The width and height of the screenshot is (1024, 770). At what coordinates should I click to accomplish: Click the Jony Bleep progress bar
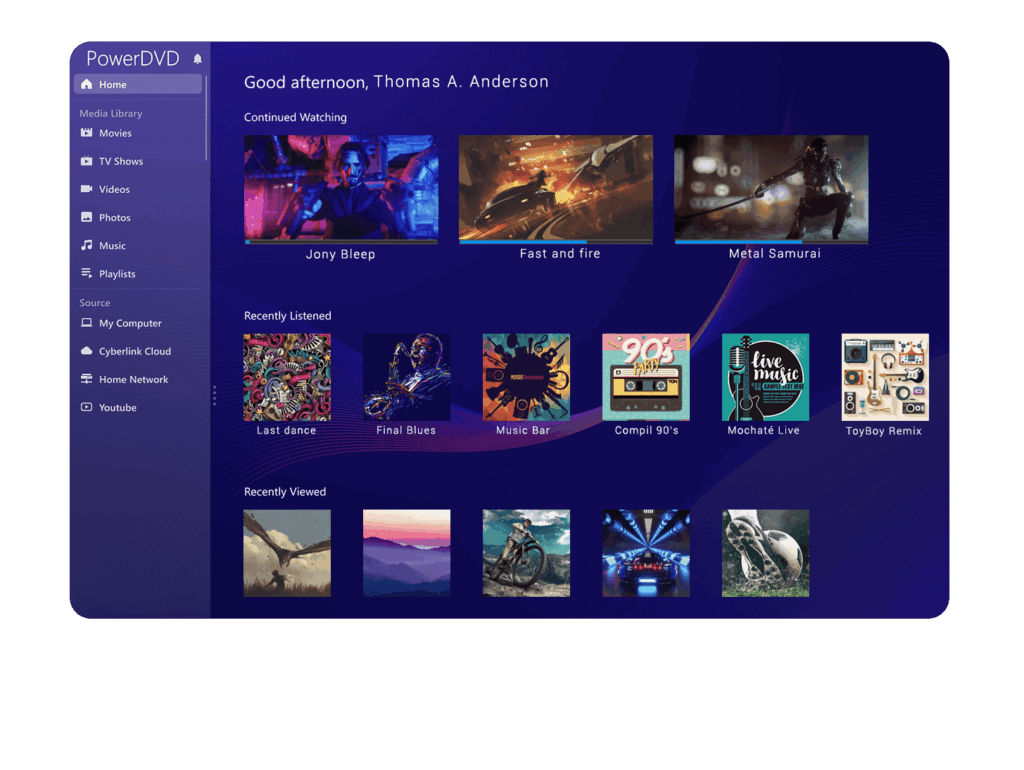tap(341, 242)
